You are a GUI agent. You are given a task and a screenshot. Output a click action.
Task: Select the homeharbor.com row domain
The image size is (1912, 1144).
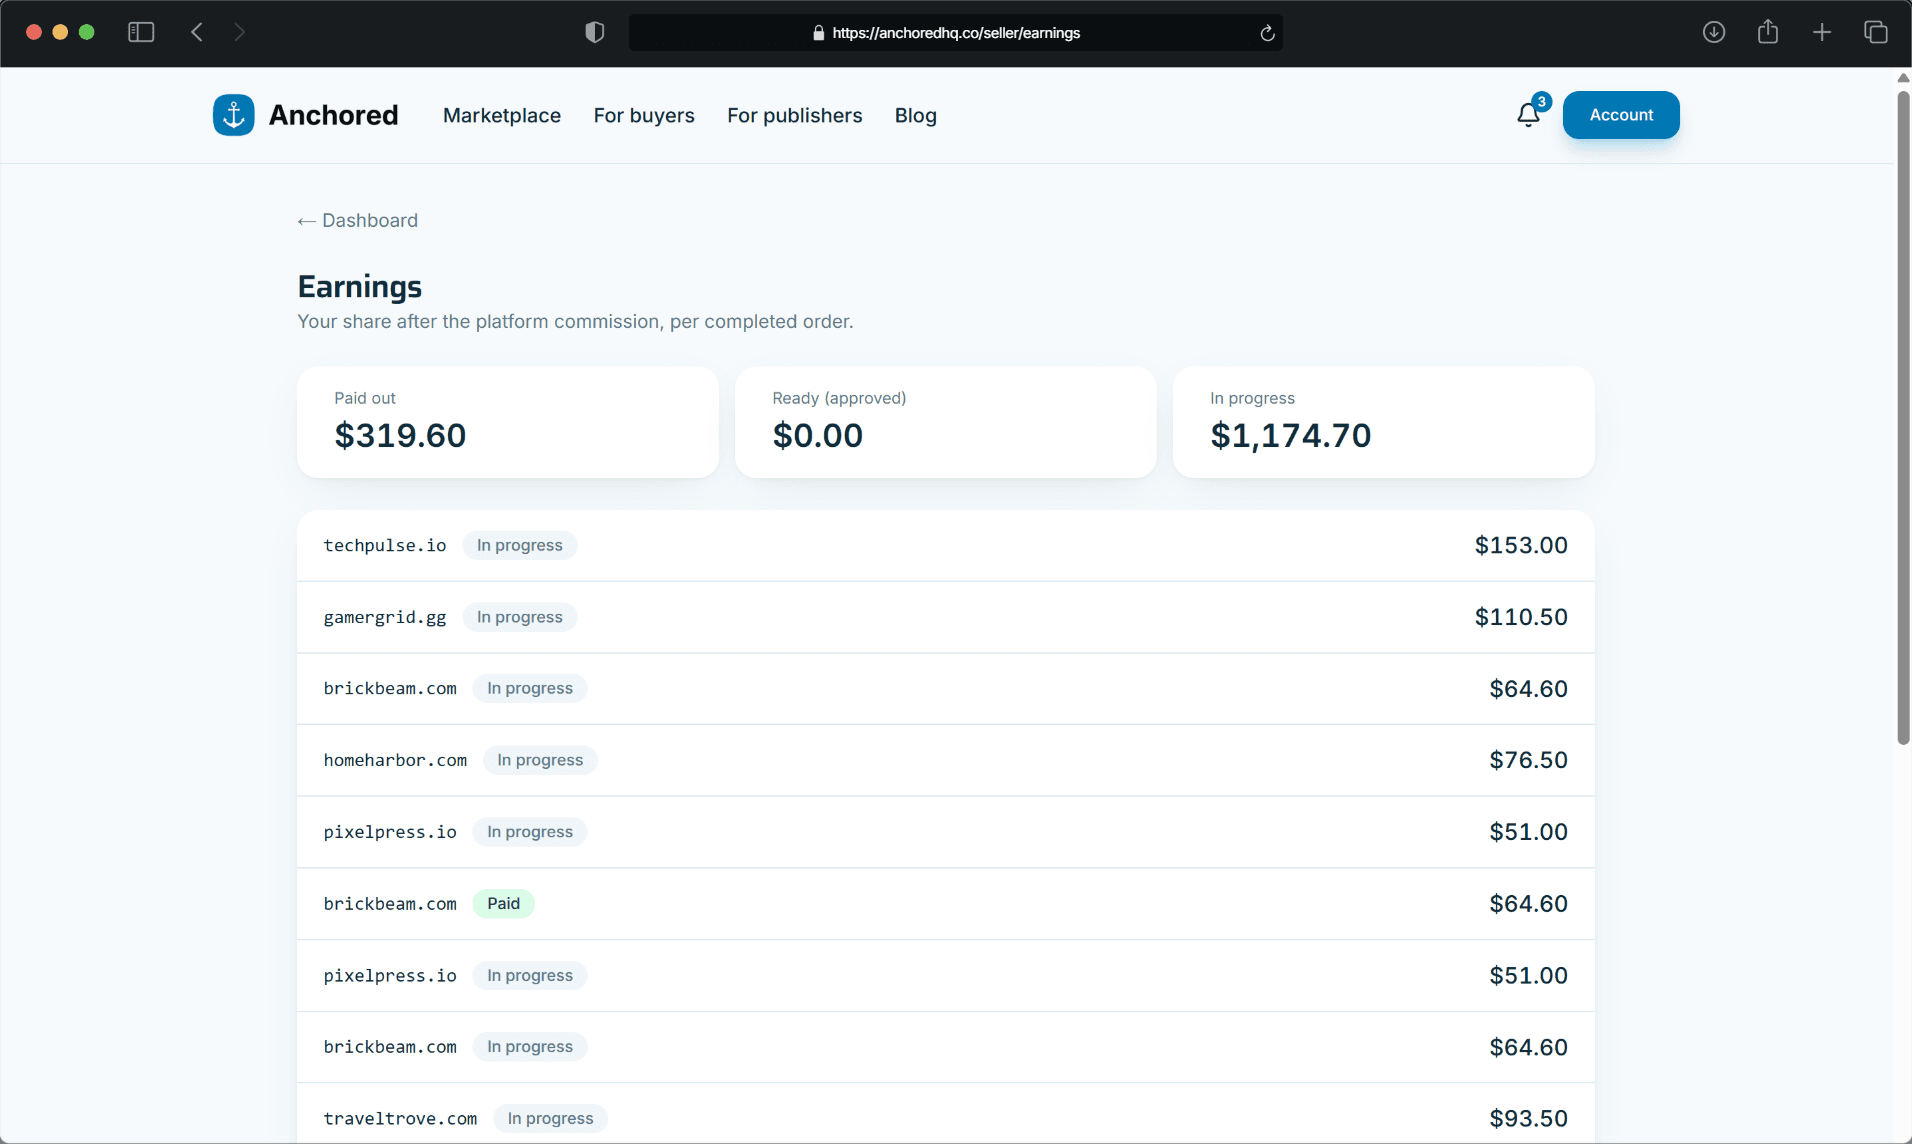pyautogui.click(x=395, y=760)
